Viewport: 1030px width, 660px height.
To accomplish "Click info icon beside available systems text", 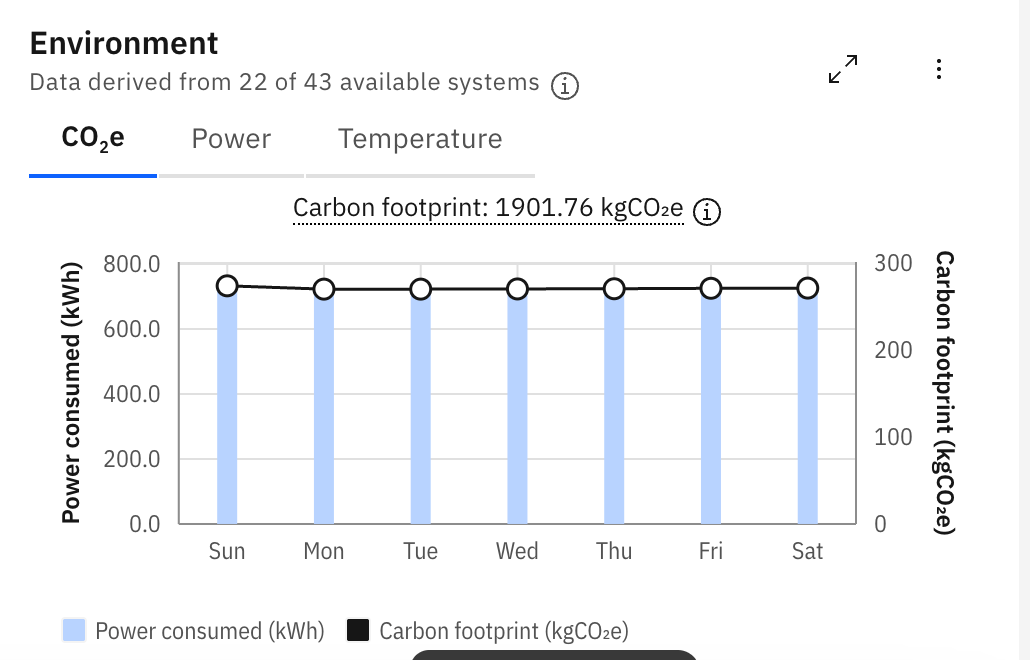I will (x=565, y=85).
